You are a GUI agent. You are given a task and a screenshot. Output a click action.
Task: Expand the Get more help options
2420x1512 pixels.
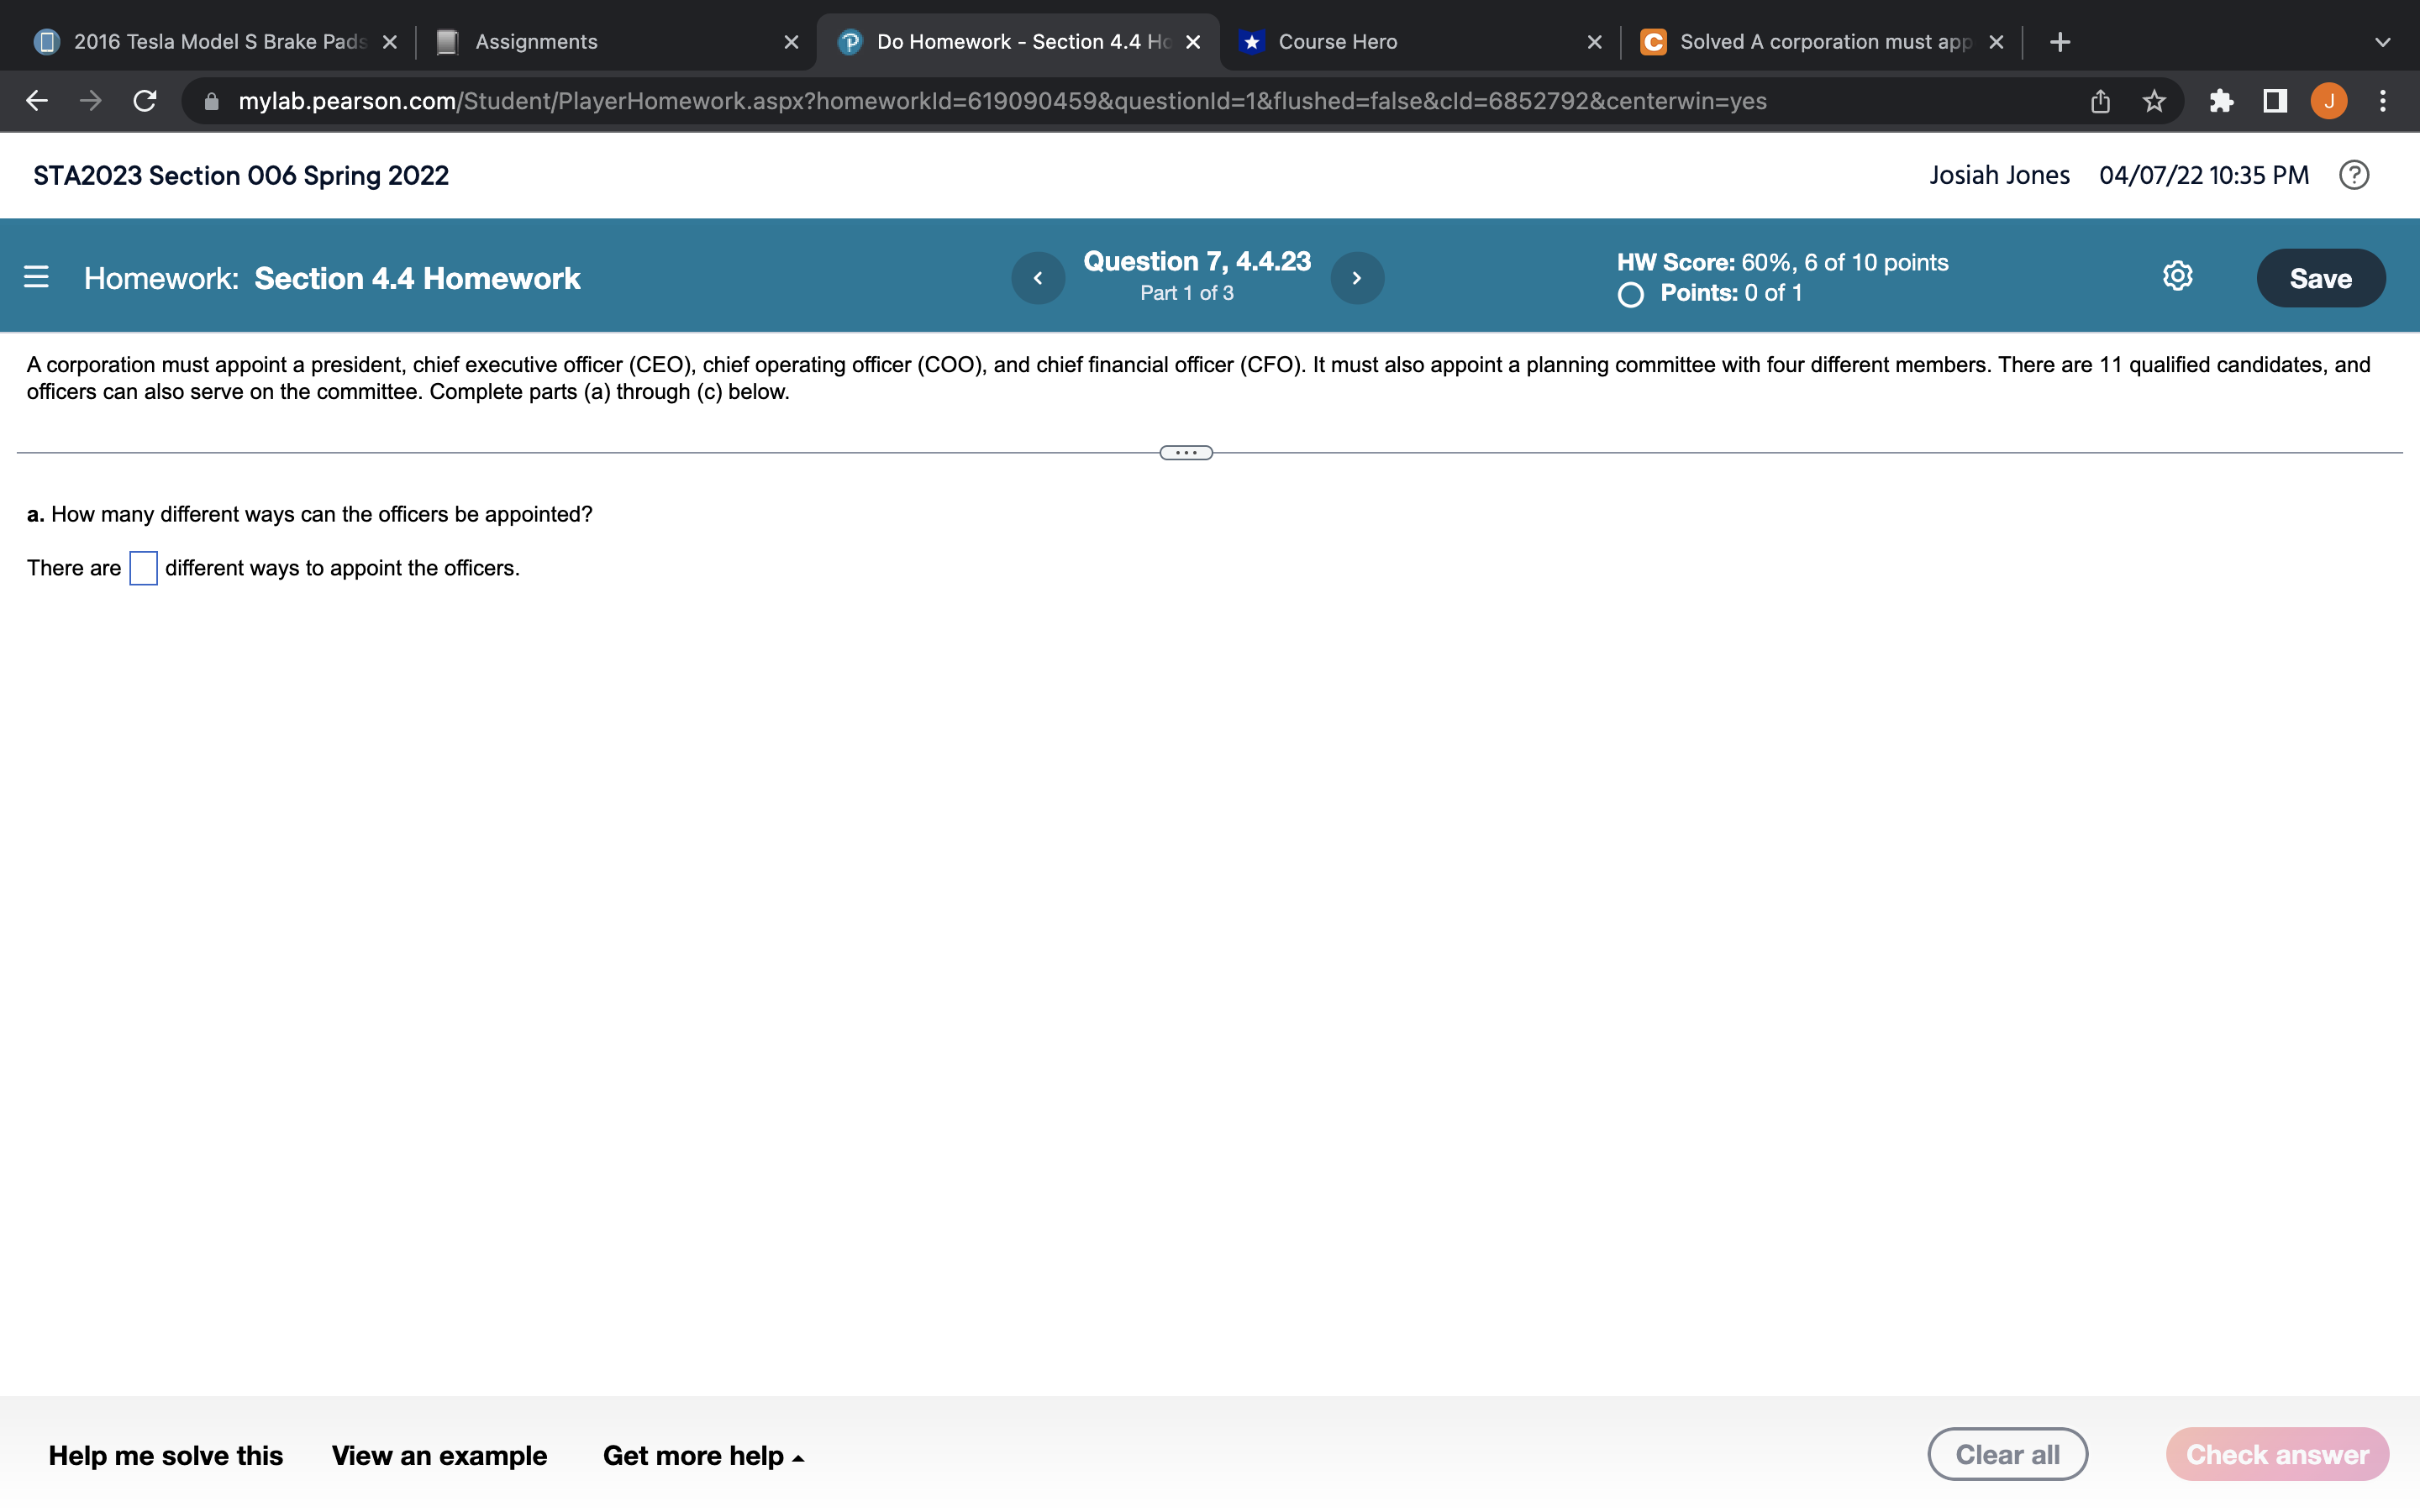703,1455
